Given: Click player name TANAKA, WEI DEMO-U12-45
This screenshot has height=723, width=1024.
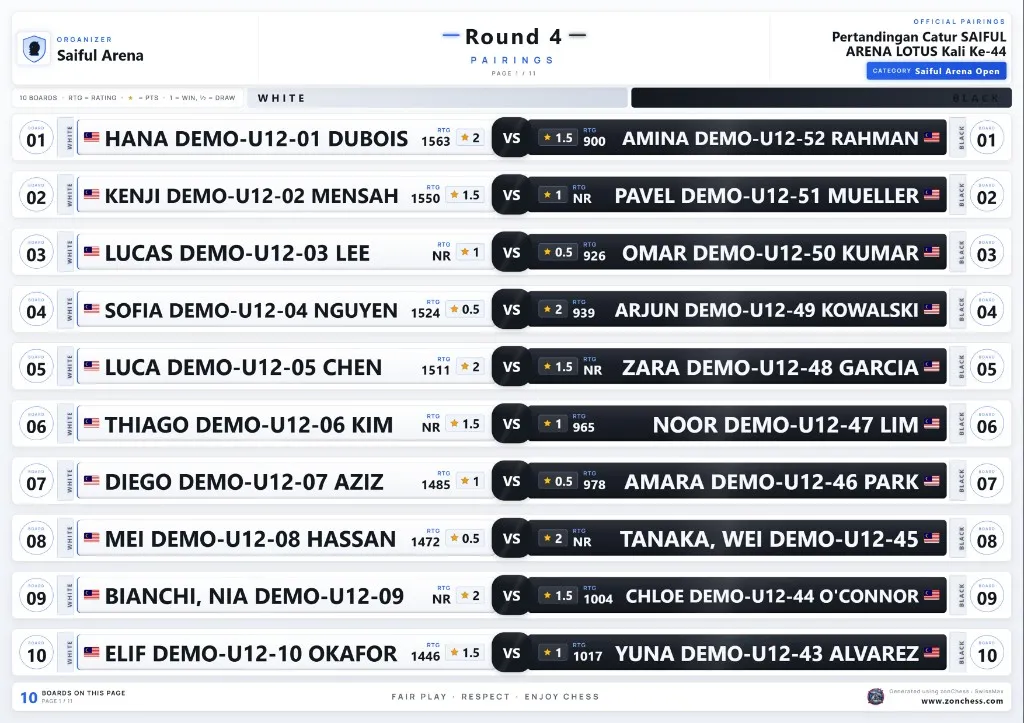Looking at the screenshot, I should (x=769, y=539).
